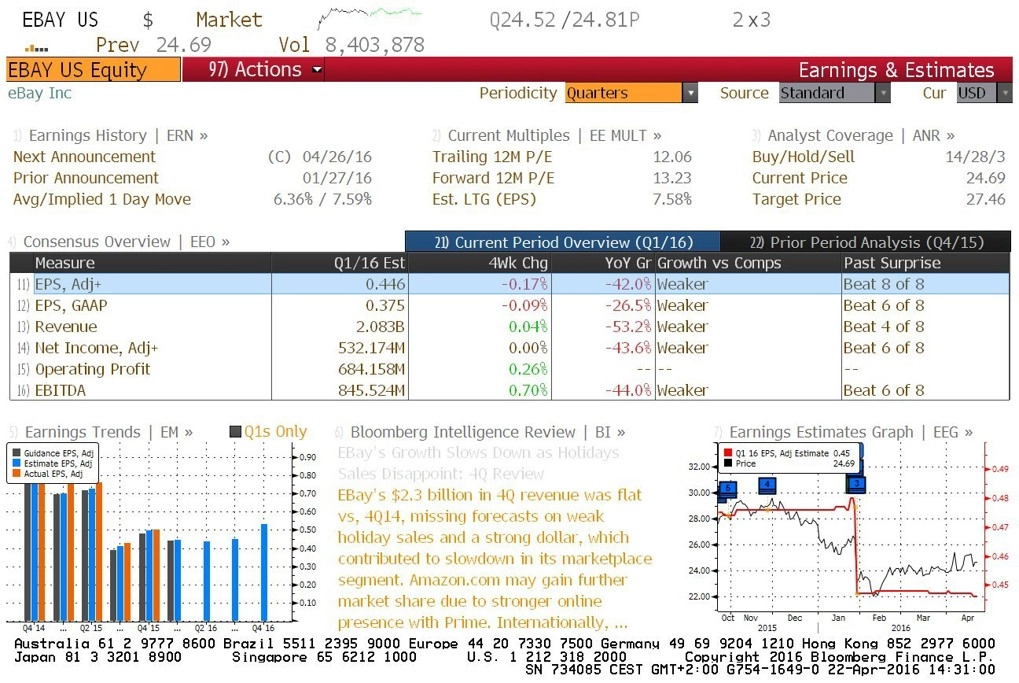Click the EBAY US Equity security field
Viewport: 1019px width, 683px height.
click(x=94, y=70)
